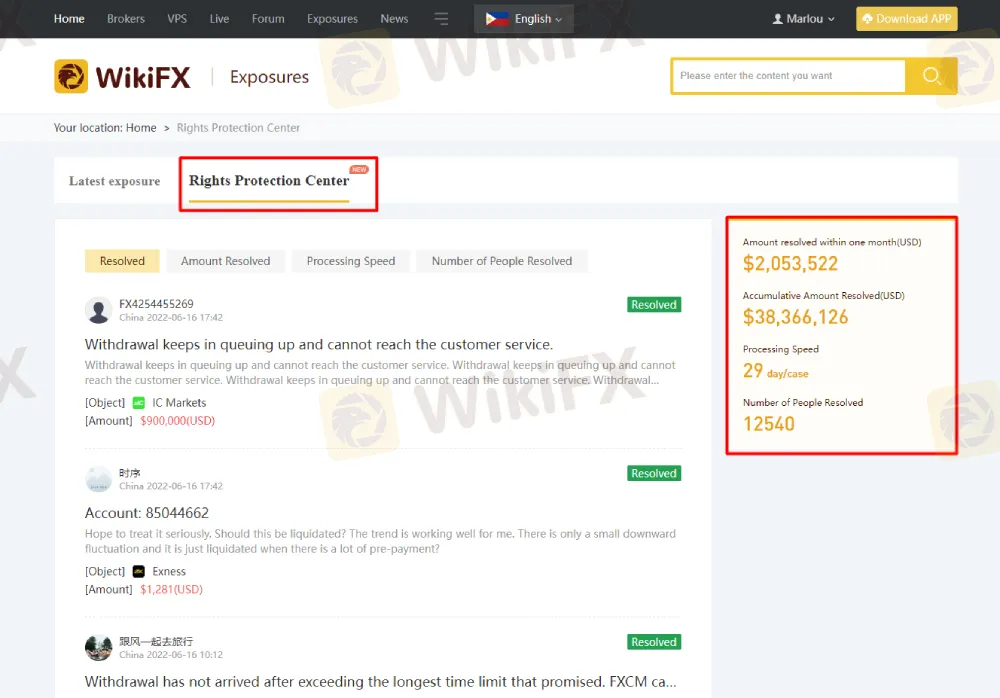1000x698 pixels.
Task: Open the FXCM withdrawal not arrived exposure
Action: point(381,681)
